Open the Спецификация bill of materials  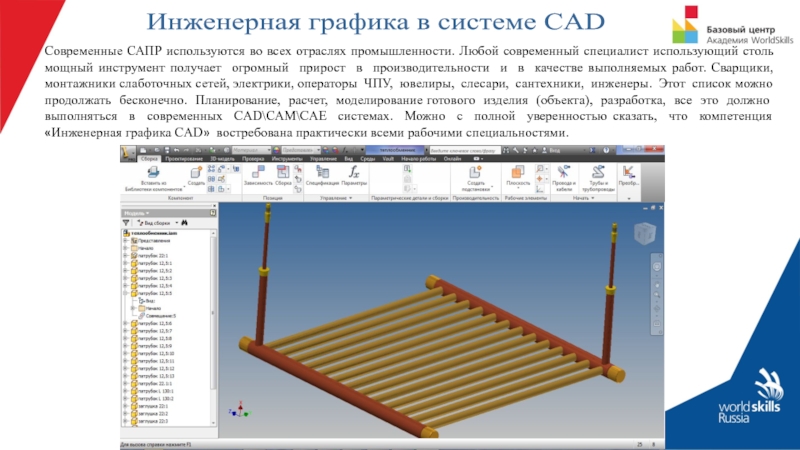pos(322,176)
